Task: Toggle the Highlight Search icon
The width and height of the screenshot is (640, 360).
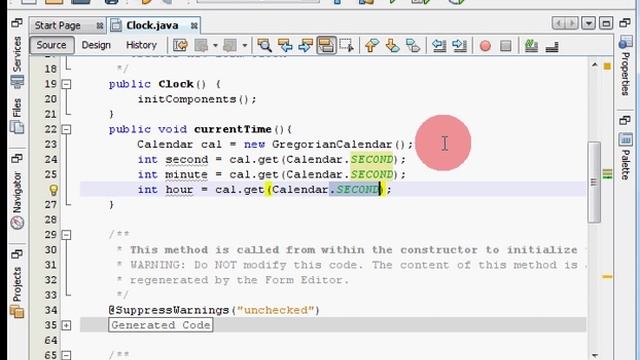Action: 326,45
